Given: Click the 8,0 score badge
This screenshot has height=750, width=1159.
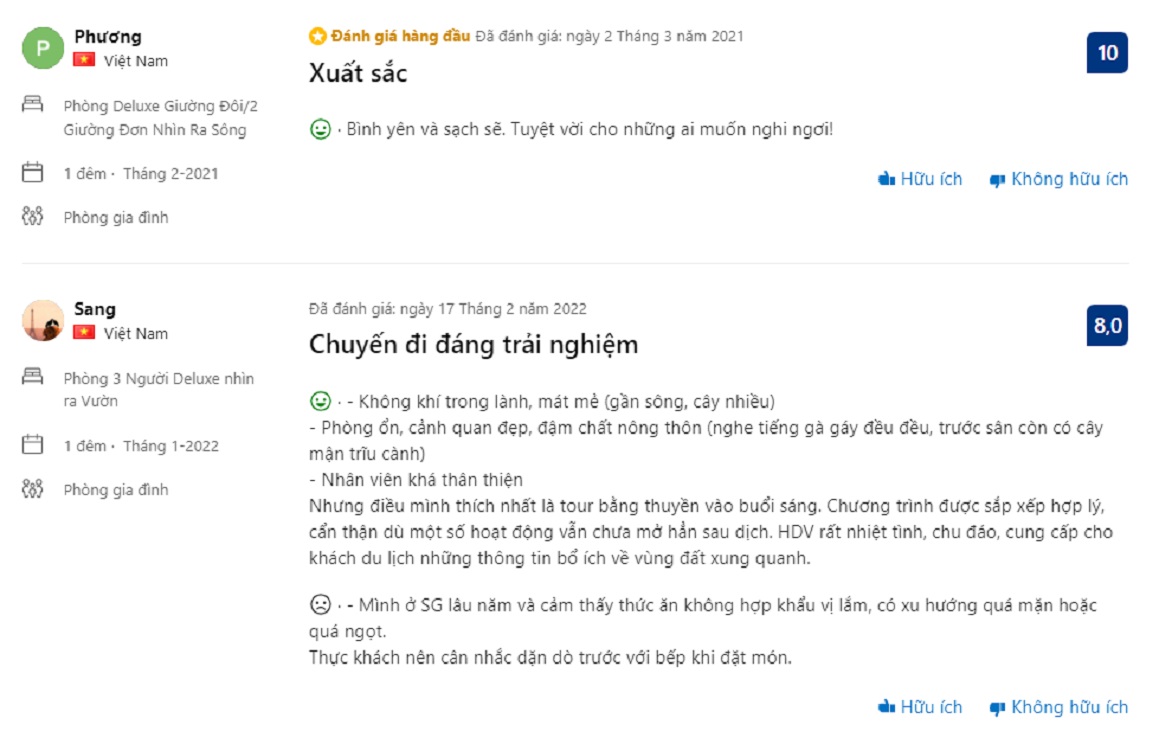Looking at the screenshot, I should [x=1107, y=326].
